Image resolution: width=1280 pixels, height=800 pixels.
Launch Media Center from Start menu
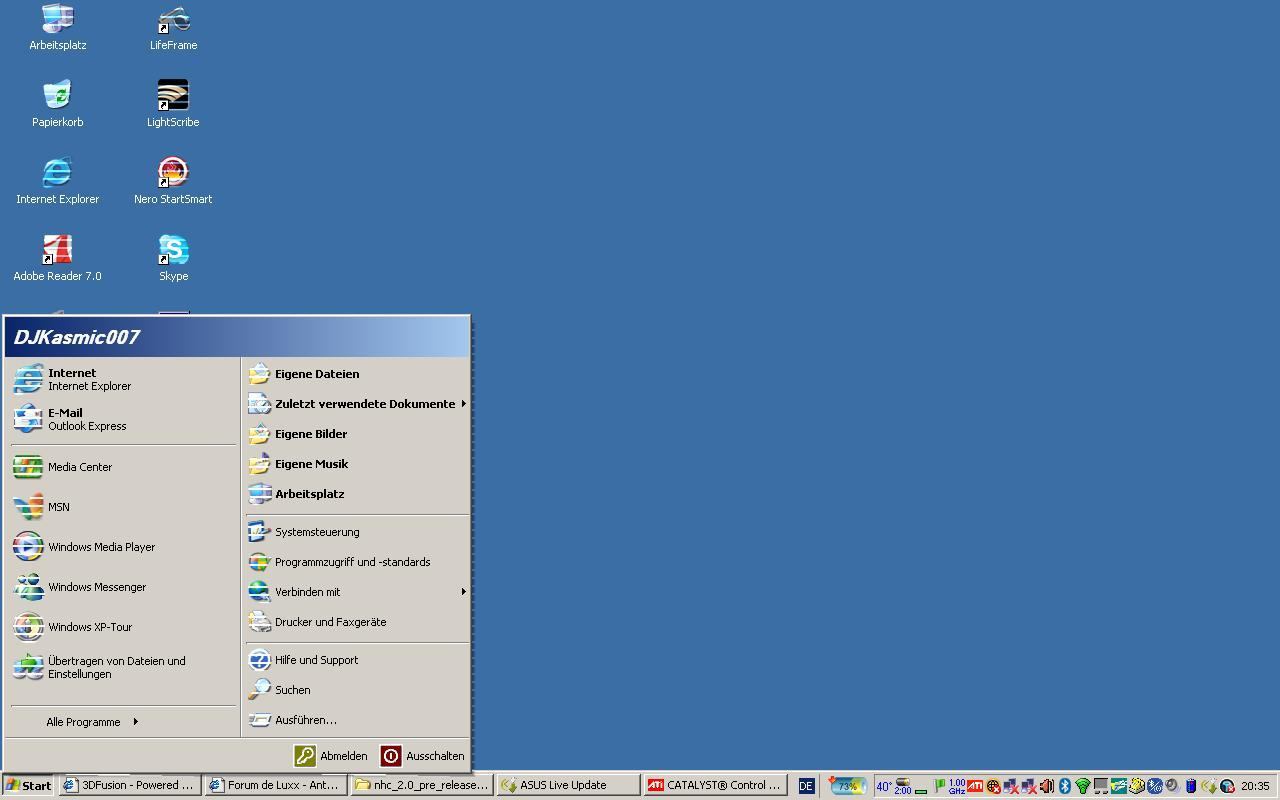point(123,467)
